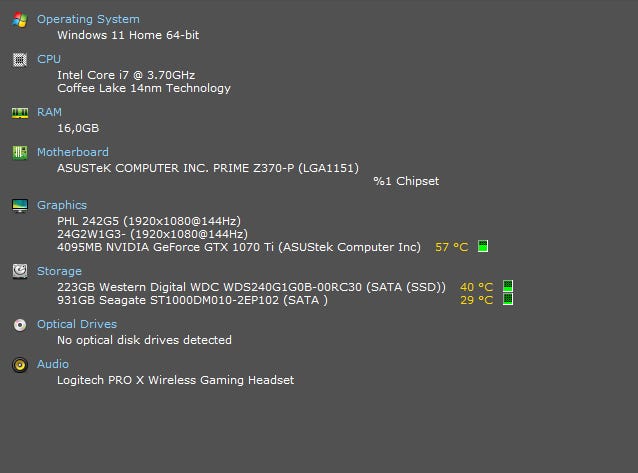Open the Audio section heading
The image size is (638, 473).
pos(53,364)
